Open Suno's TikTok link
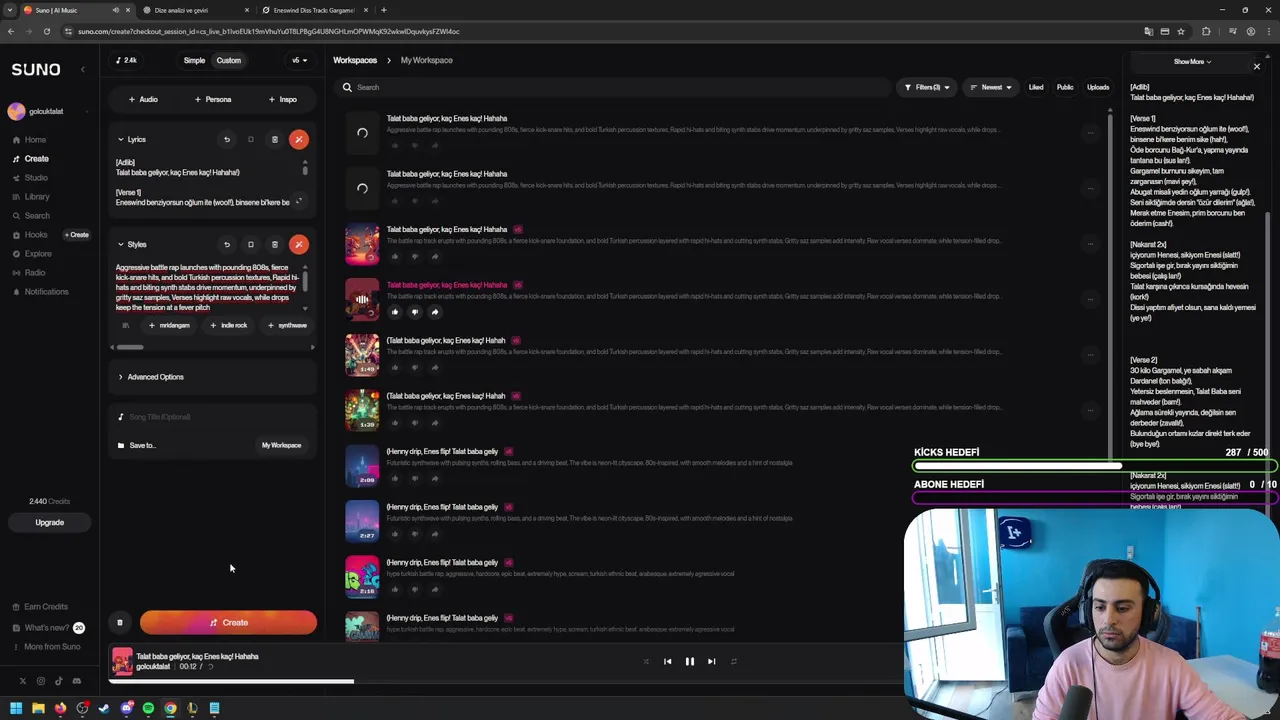 (x=58, y=681)
